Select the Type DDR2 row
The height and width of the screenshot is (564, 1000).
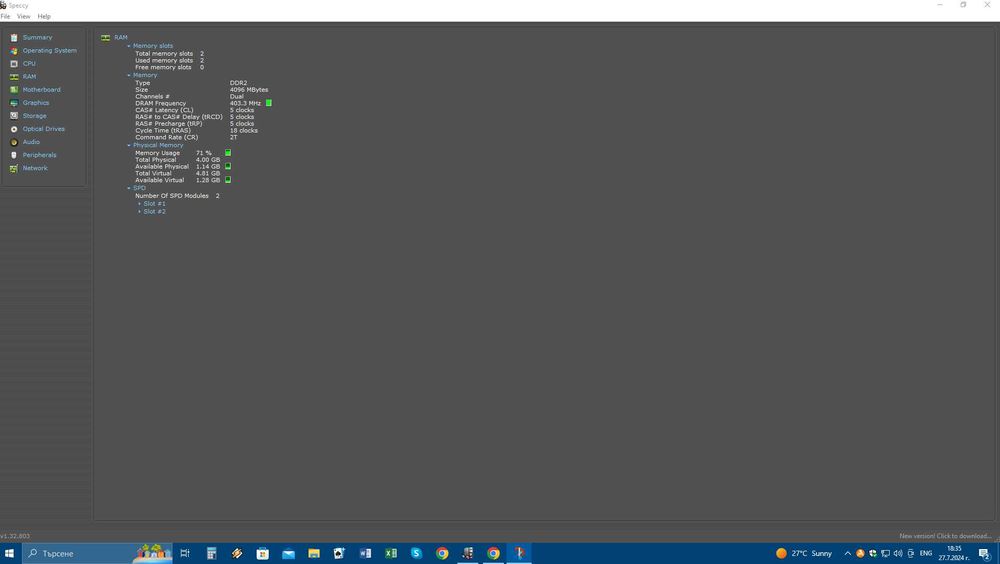click(x=191, y=83)
